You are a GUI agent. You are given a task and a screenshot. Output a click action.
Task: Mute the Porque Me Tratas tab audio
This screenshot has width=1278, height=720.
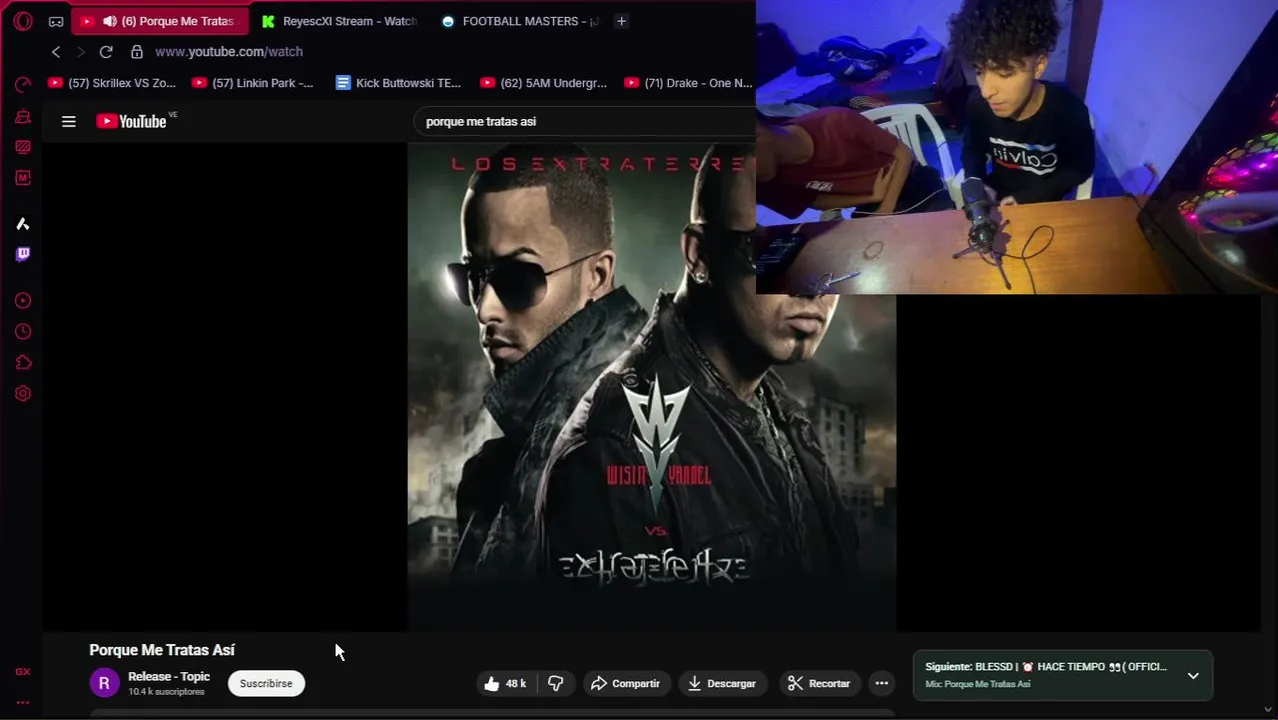[x=110, y=21]
